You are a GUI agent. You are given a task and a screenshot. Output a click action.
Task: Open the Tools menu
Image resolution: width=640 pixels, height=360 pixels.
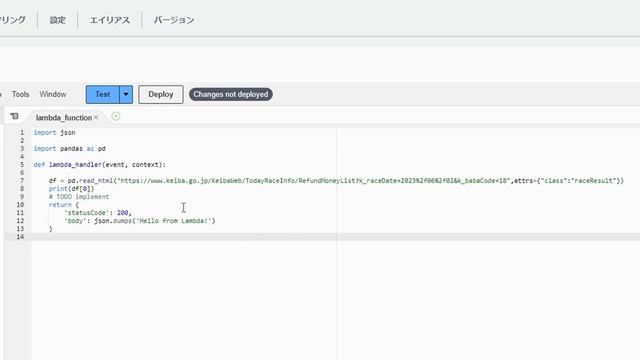pyautogui.click(x=20, y=94)
